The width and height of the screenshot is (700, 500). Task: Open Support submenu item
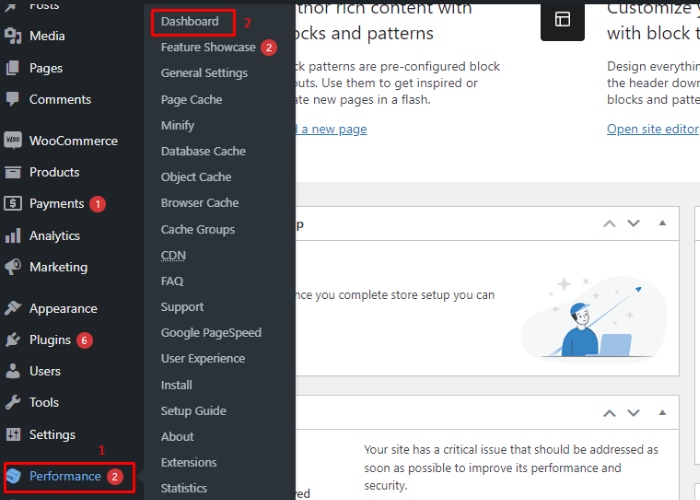click(182, 307)
